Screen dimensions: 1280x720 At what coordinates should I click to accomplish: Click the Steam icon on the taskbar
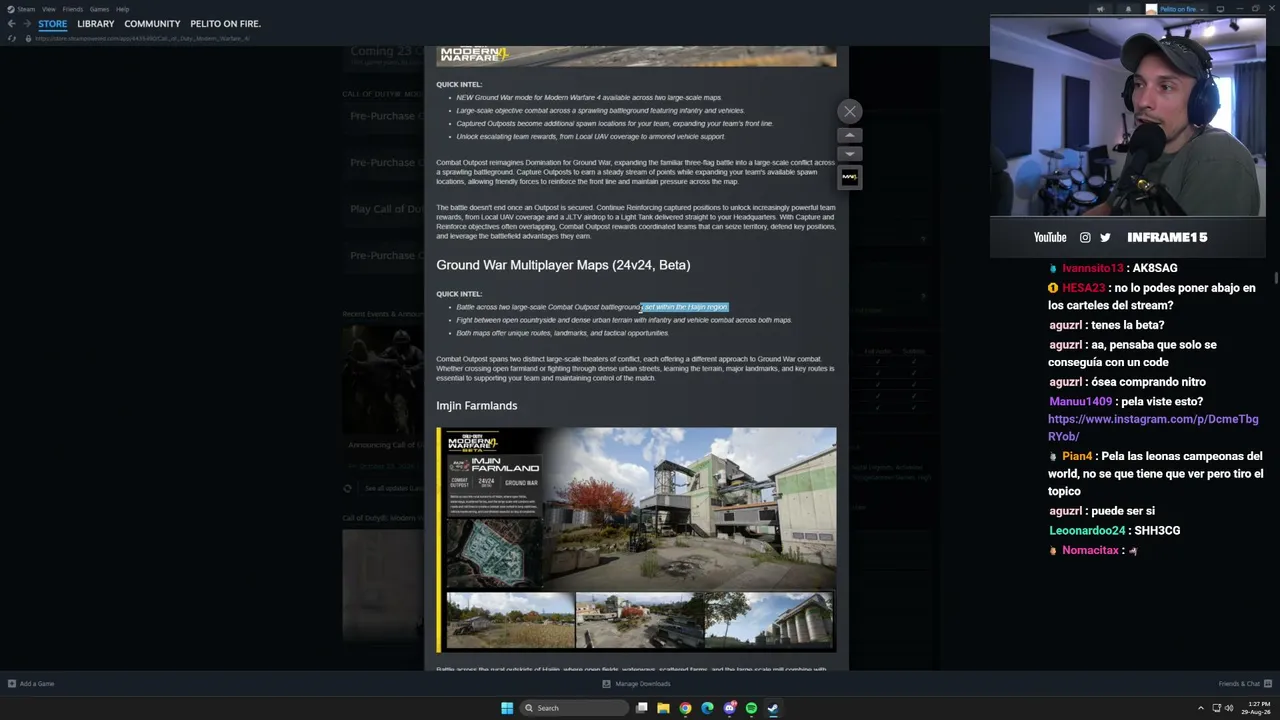(773, 708)
